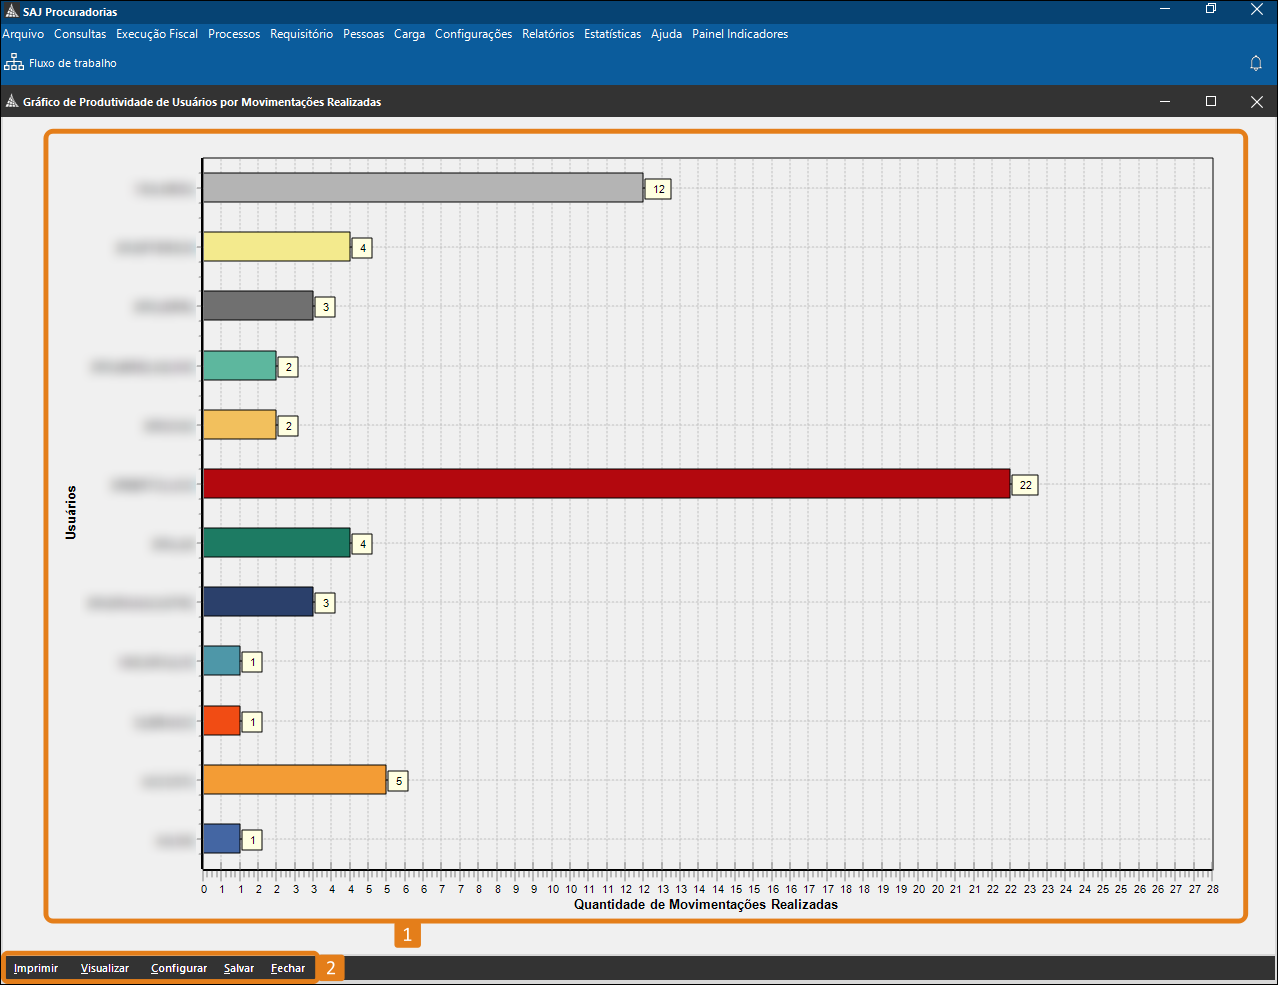The image size is (1278, 985).
Task: Select the steel-blue bottom bar with value 1
Action: pyautogui.click(x=221, y=839)
